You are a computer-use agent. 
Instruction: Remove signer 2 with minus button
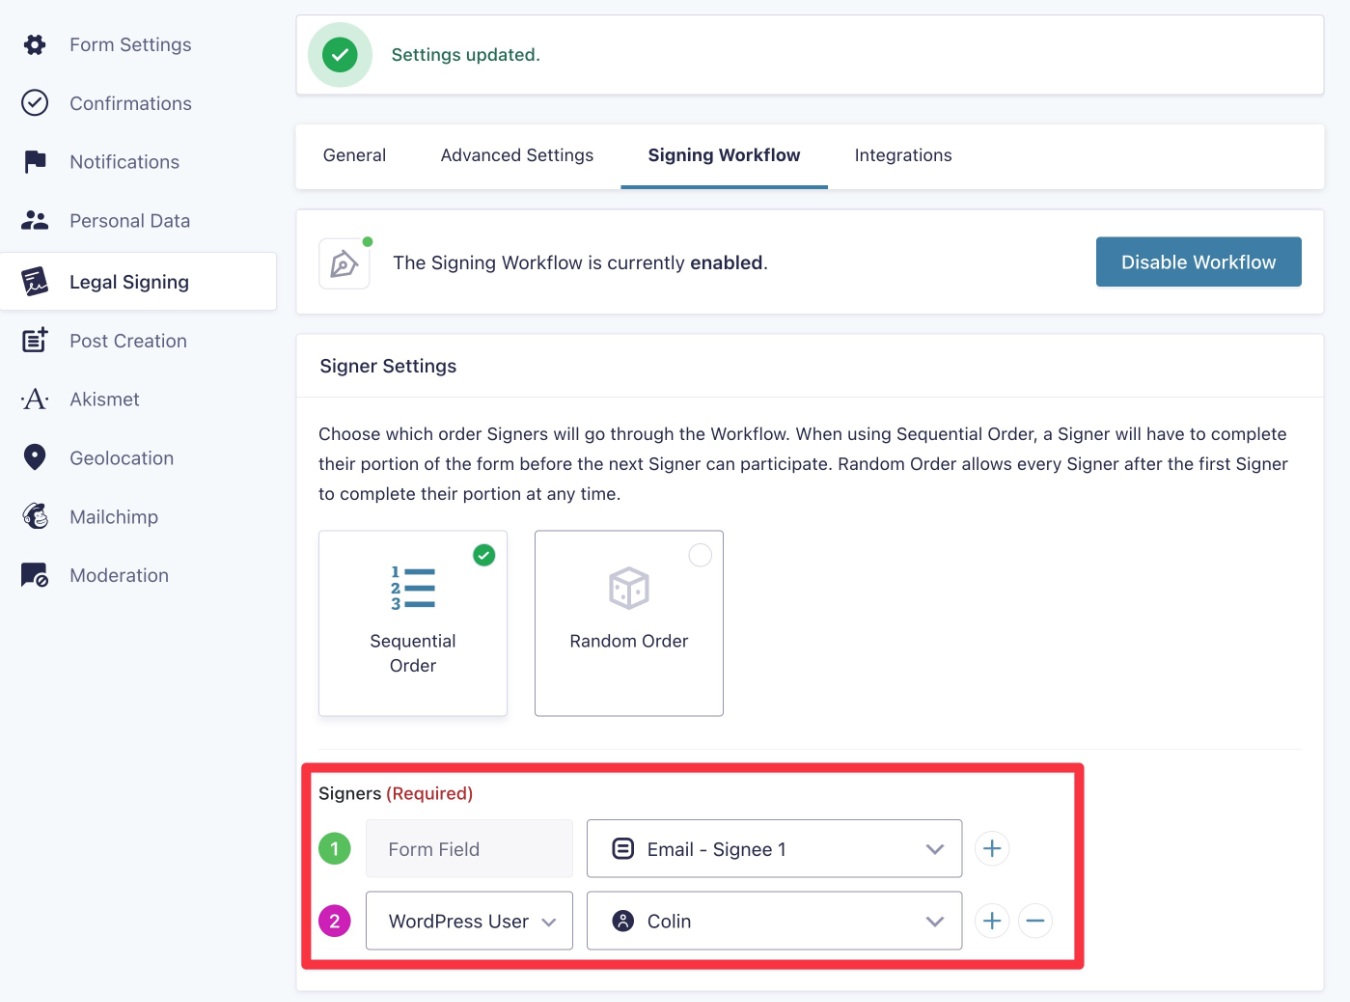point(1035,921)
